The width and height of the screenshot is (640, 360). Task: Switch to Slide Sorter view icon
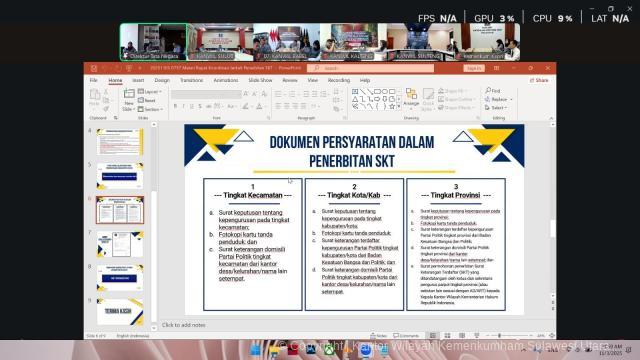tap(447, 336)
